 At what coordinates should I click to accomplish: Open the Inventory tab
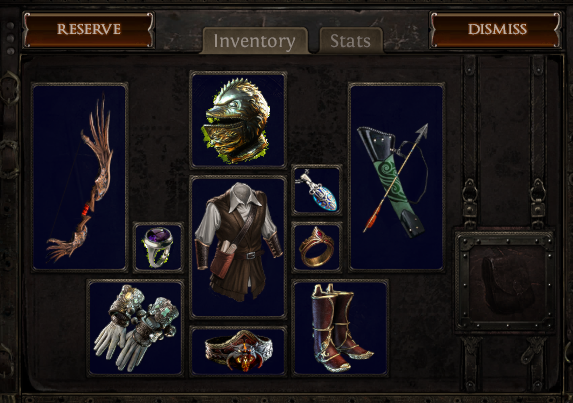(254, 41)
